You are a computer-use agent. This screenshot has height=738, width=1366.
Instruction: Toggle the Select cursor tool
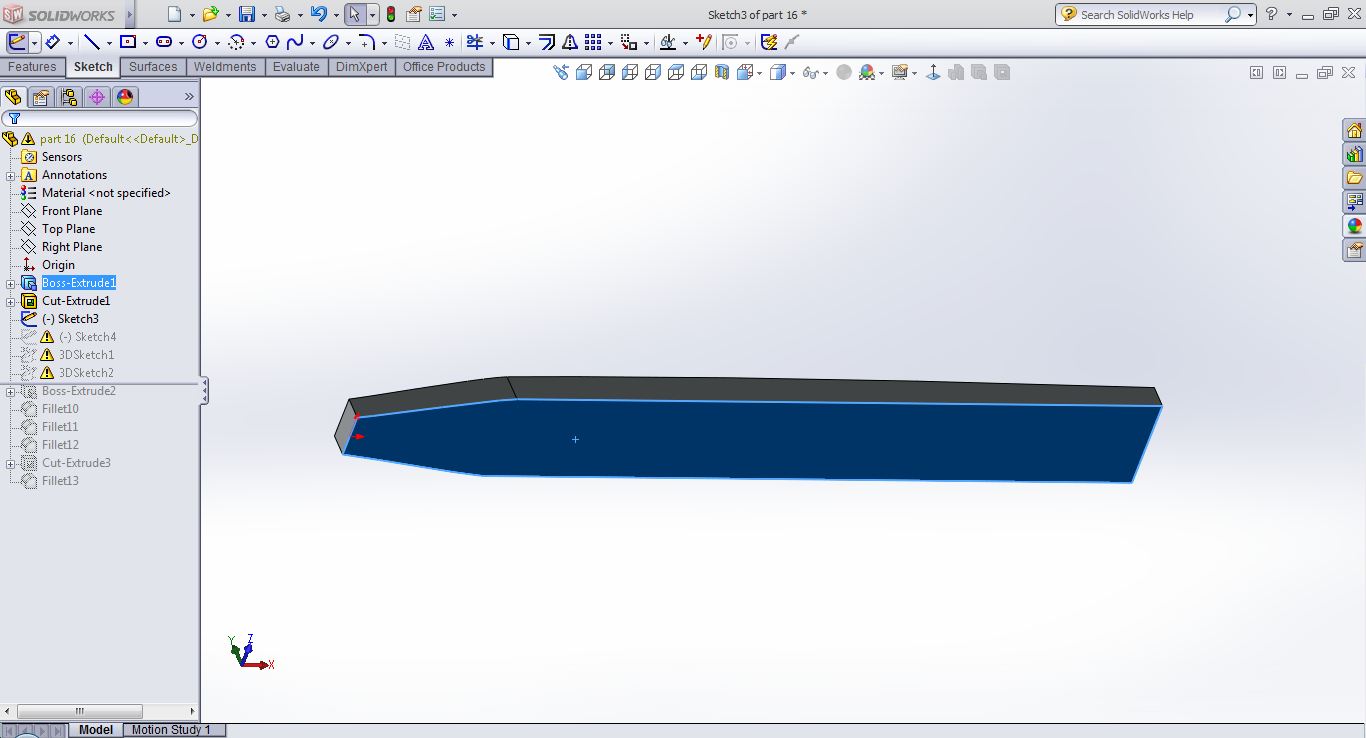pos(354,14)
